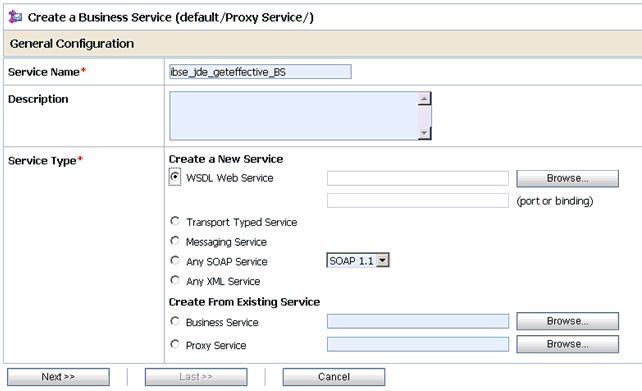Viewport: 642px width, 391px height.
Task: Click Browse next to WSDL Web Service
Action: [567, 179]
